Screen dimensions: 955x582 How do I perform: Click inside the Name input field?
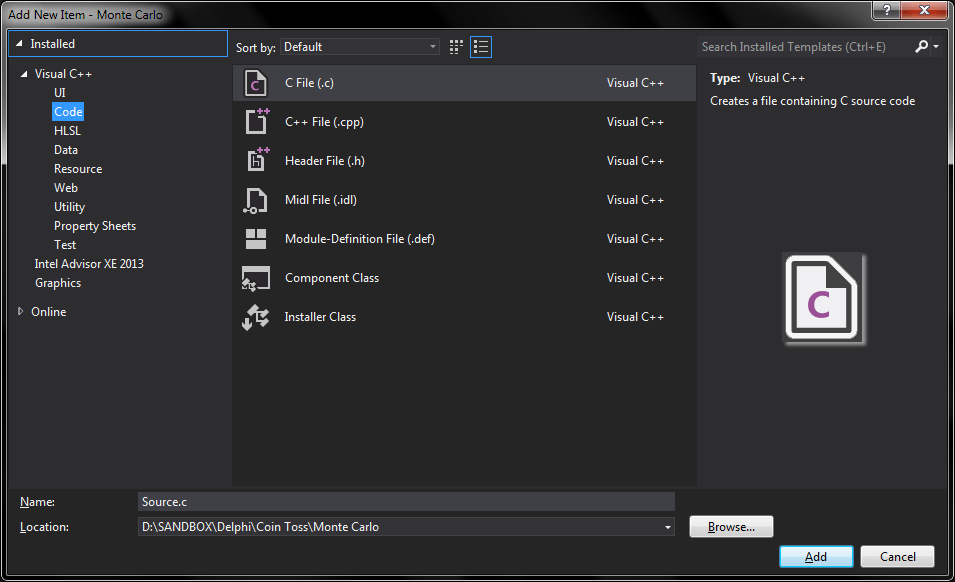tap(400, 501)
